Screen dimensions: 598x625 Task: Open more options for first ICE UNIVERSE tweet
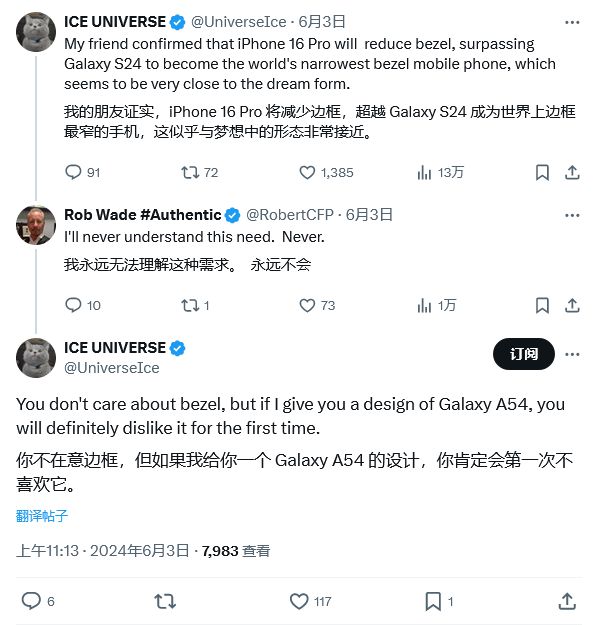(572, 22)
